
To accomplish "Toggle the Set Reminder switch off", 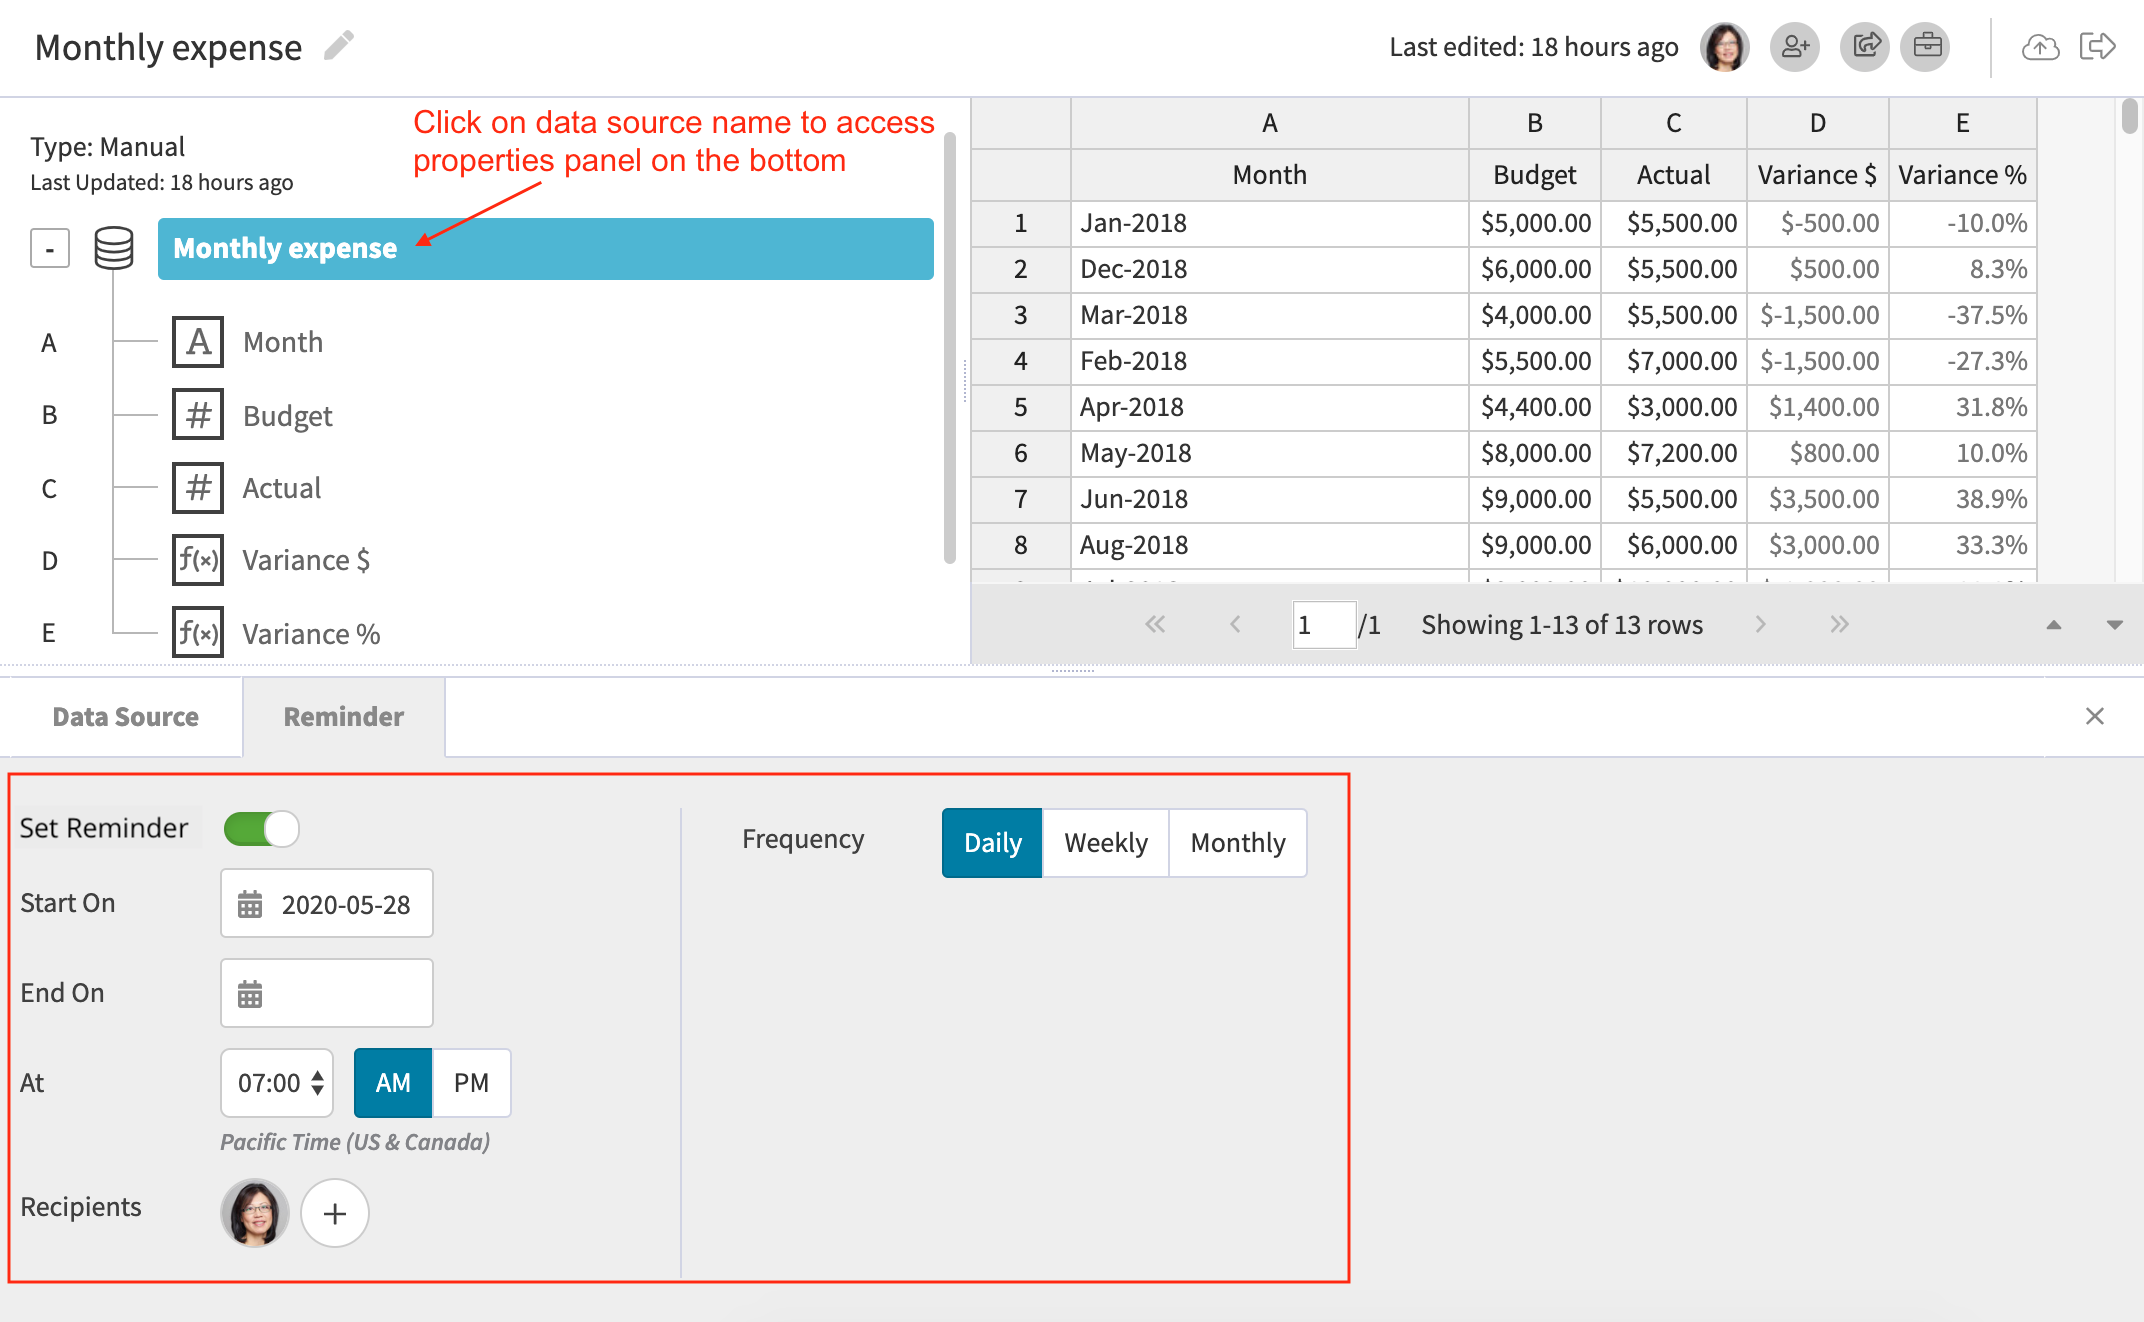I will [x=262, y=828].
